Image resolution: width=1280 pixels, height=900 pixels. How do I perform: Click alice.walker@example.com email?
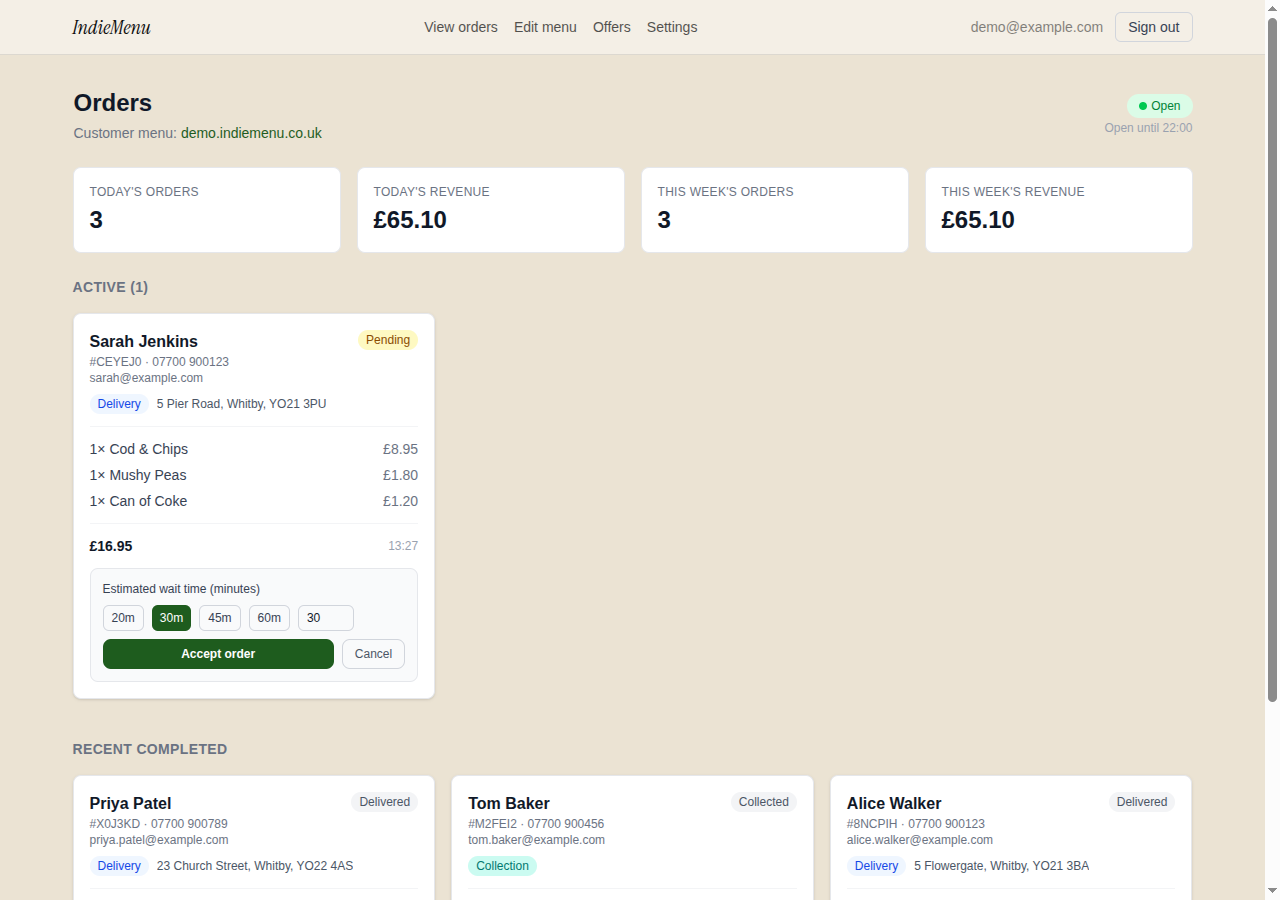920,840
